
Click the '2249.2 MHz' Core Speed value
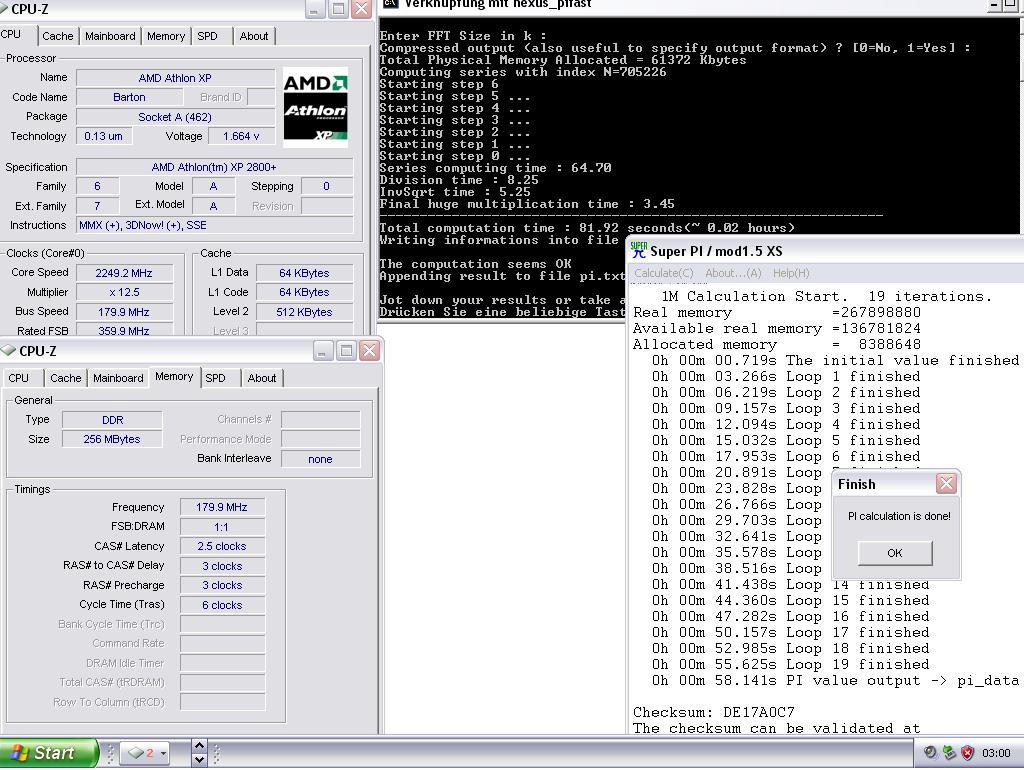tap(124, 273)
